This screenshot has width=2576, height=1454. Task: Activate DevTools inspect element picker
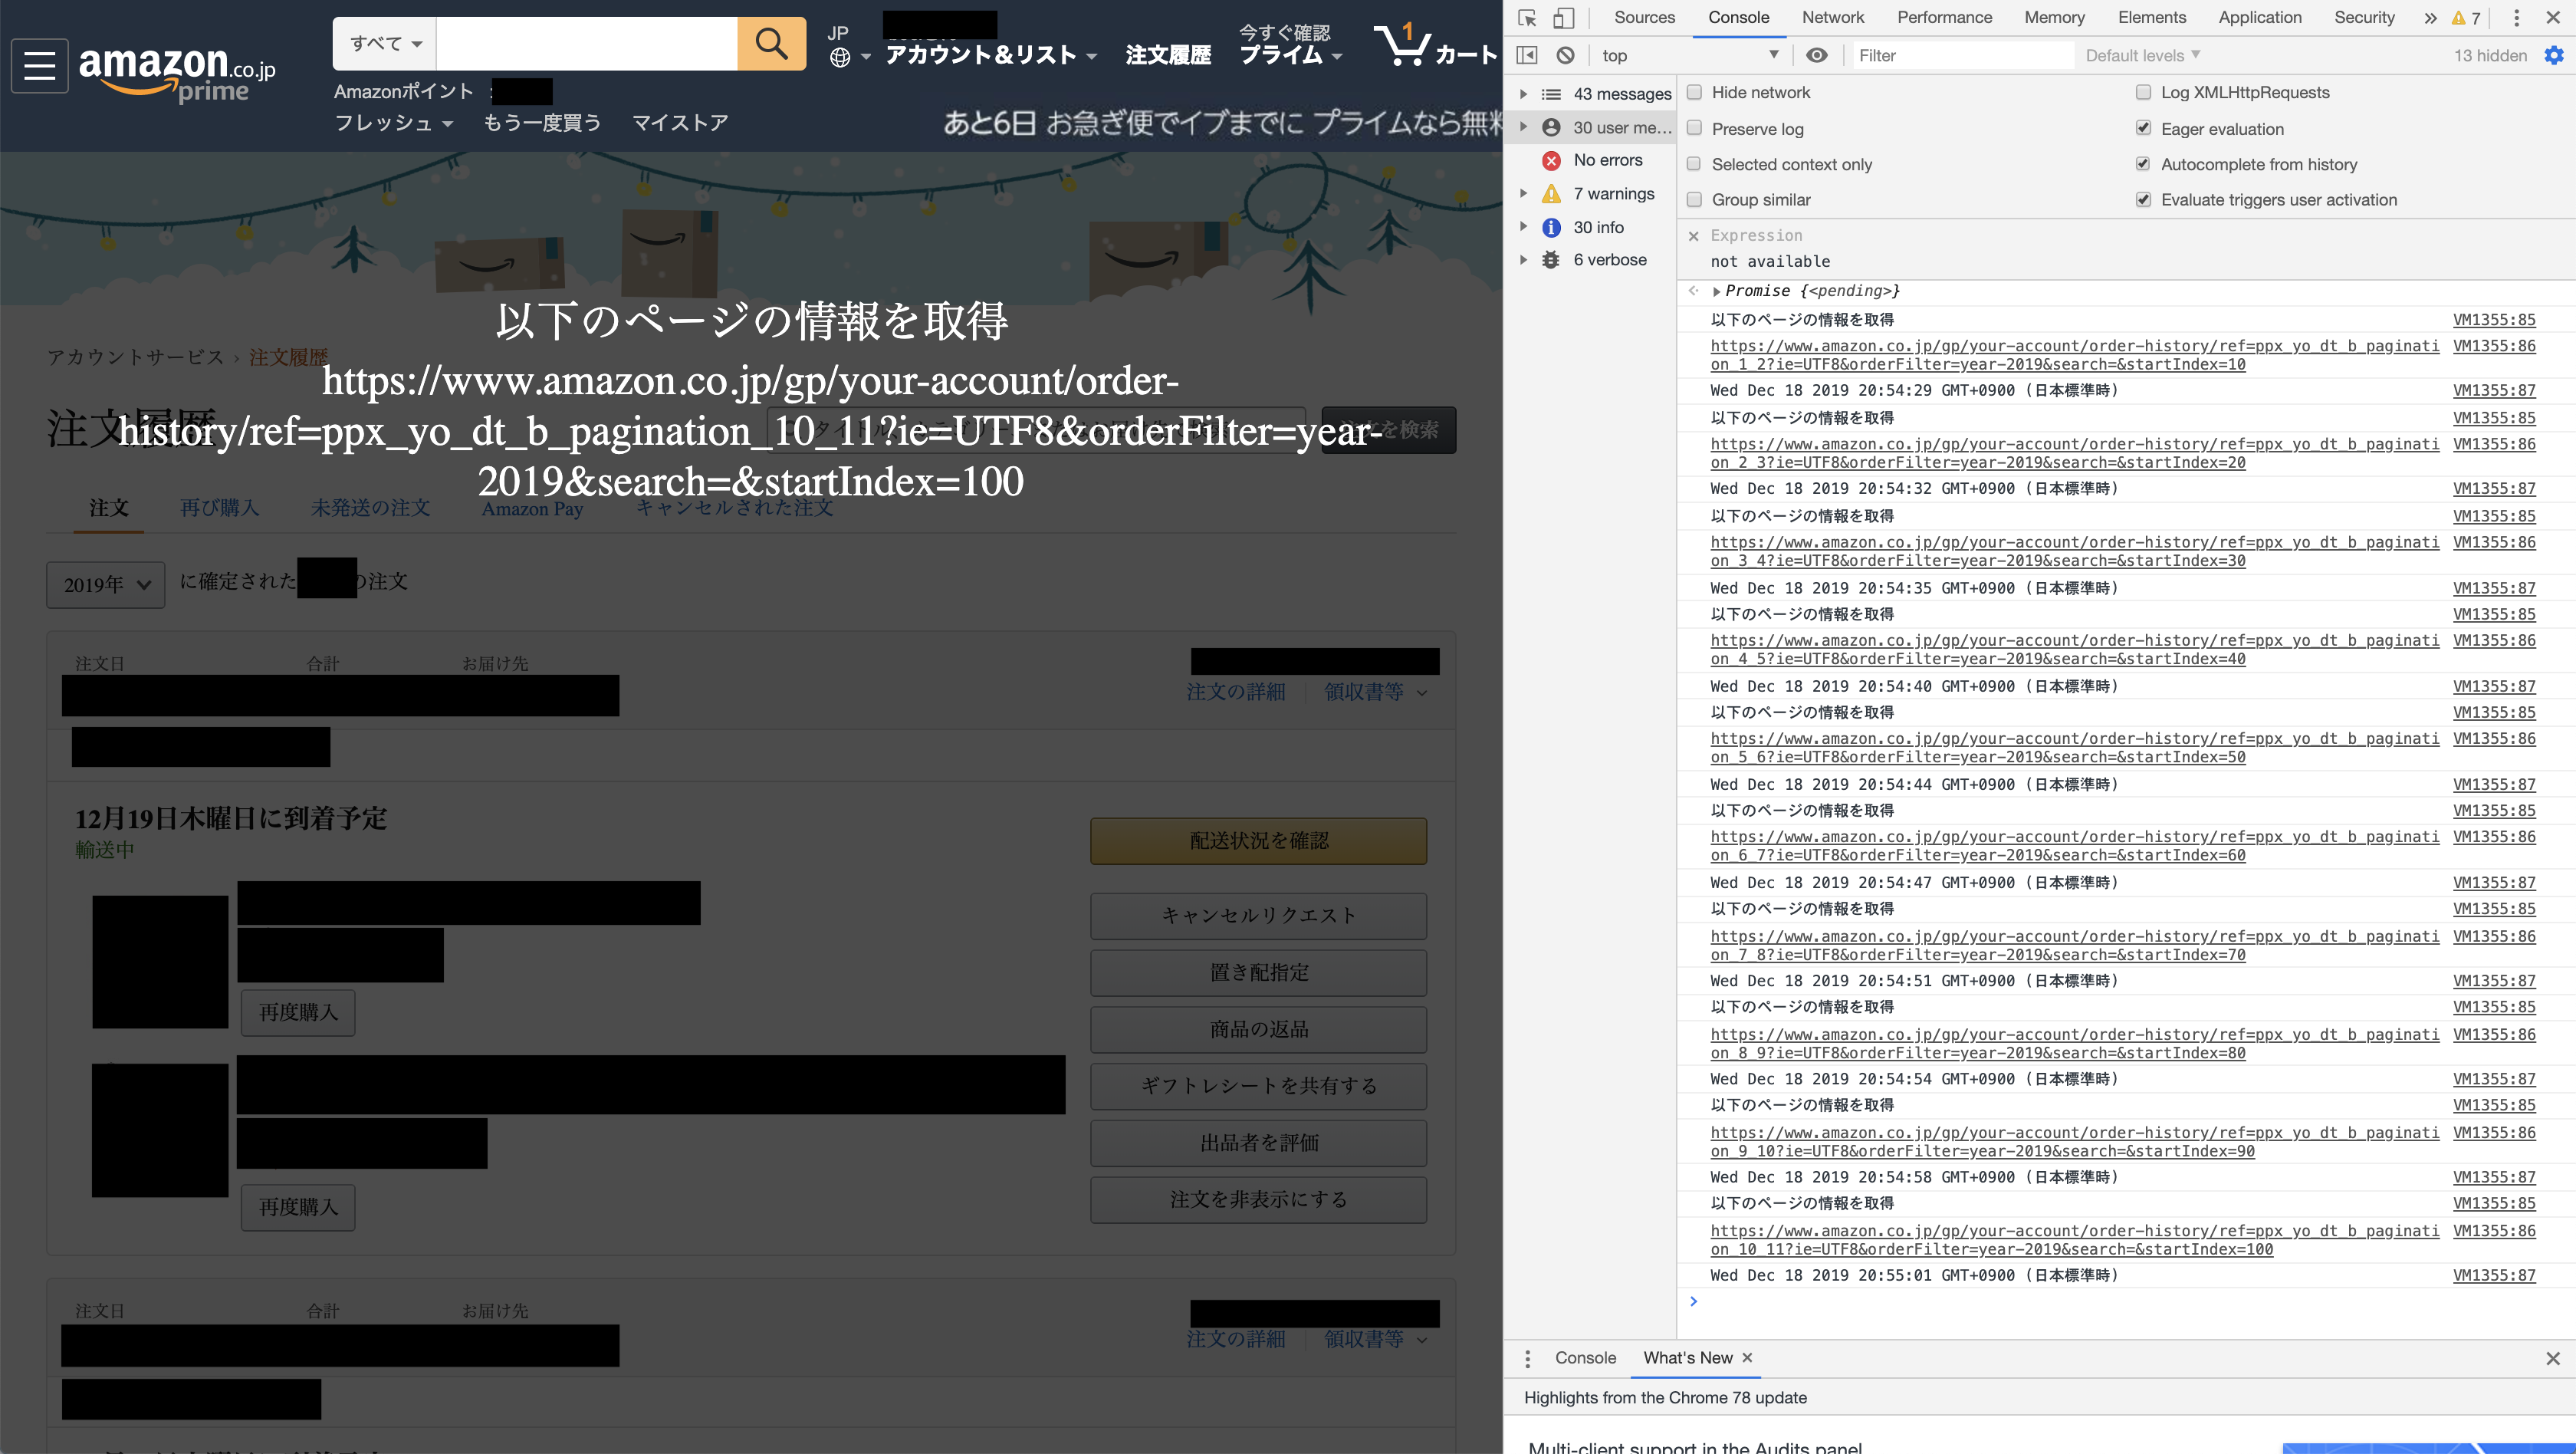[1527, 18]
